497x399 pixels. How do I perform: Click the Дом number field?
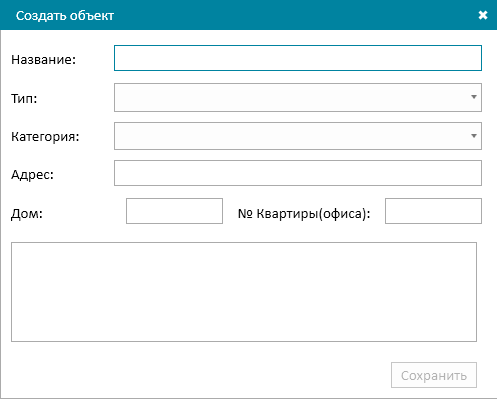point(174,211)
